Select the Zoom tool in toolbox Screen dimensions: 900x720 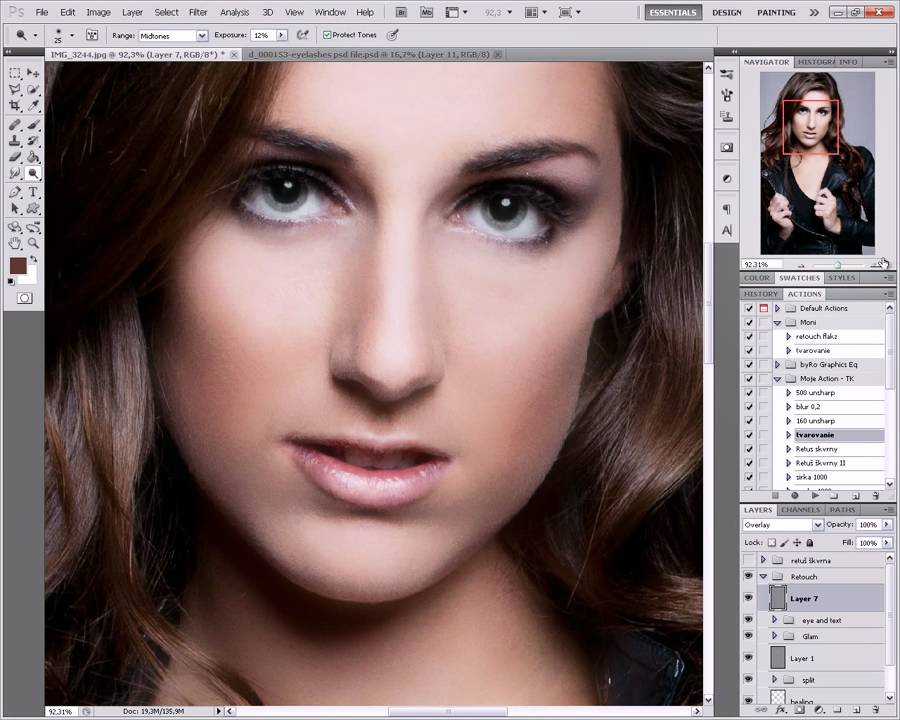click(33, 243)
